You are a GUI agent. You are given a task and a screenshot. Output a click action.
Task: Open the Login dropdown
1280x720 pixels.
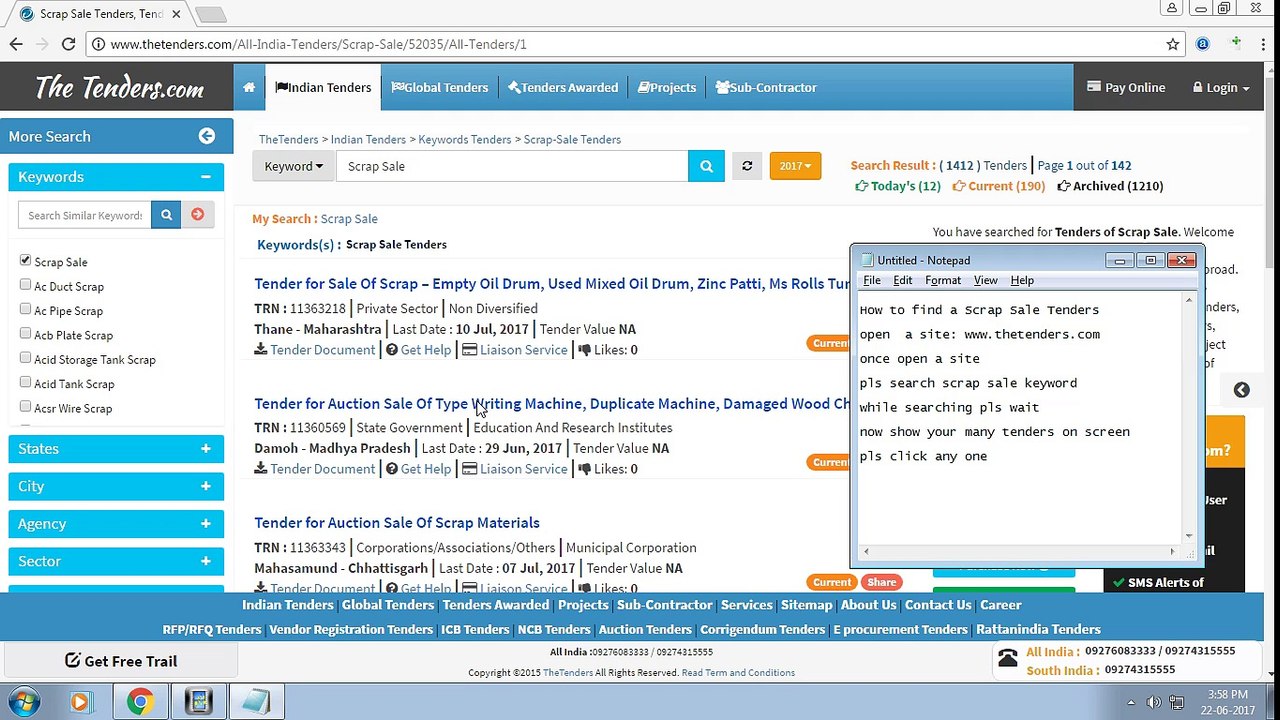click(x=1221, y=87)
